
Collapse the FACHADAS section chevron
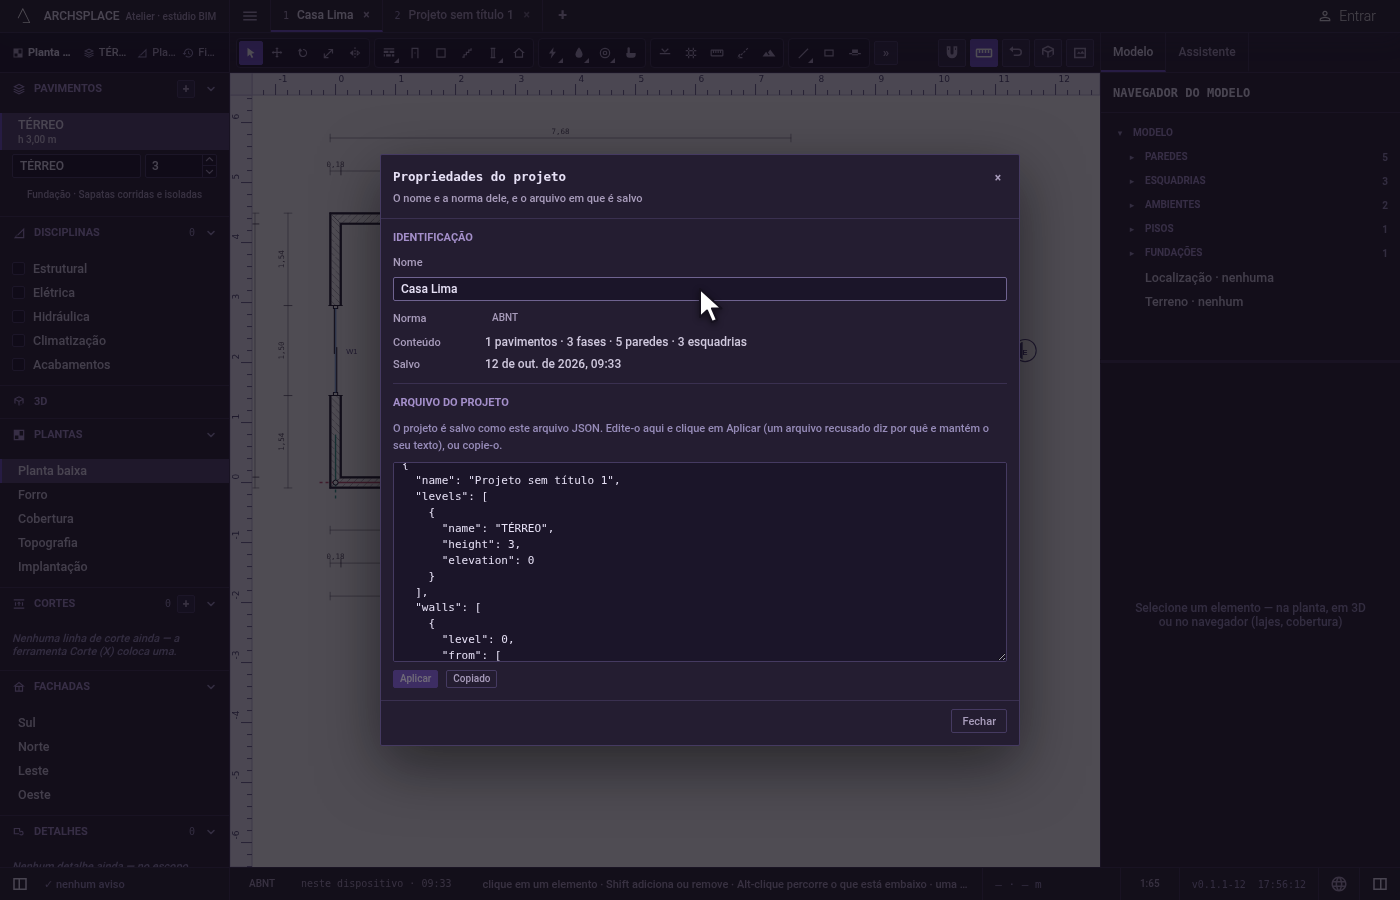pyautogui.click(x=210, y=687)
